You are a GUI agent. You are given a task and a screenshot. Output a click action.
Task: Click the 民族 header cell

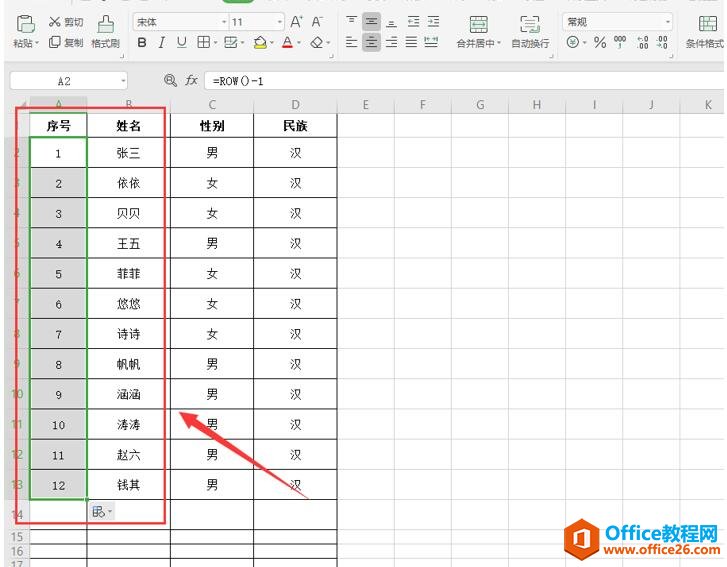coord(295,125)
